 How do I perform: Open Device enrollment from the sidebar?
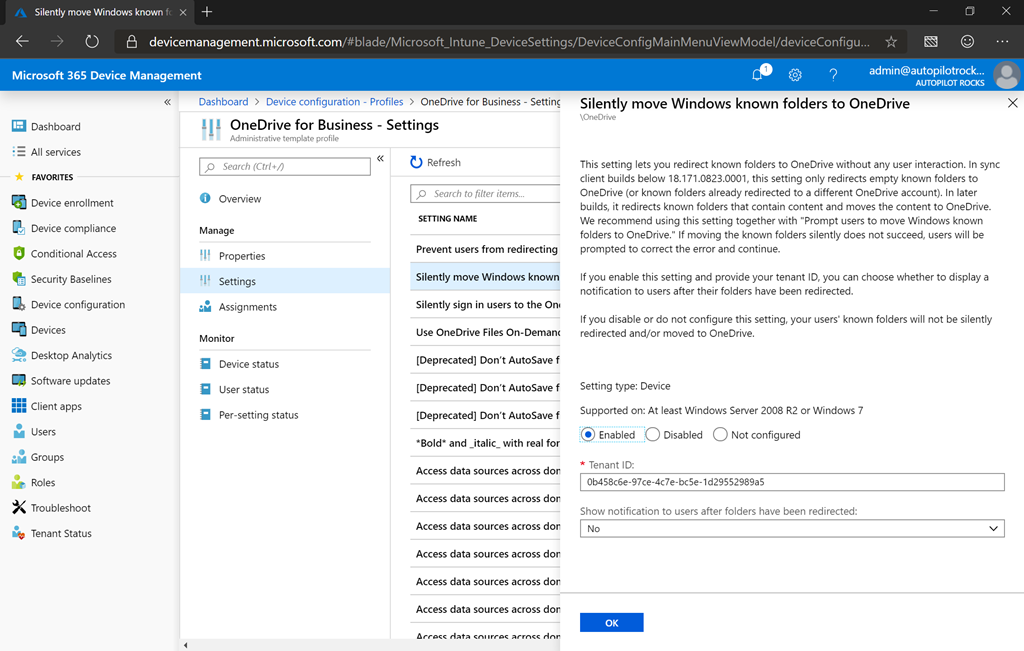click(72, 203)
